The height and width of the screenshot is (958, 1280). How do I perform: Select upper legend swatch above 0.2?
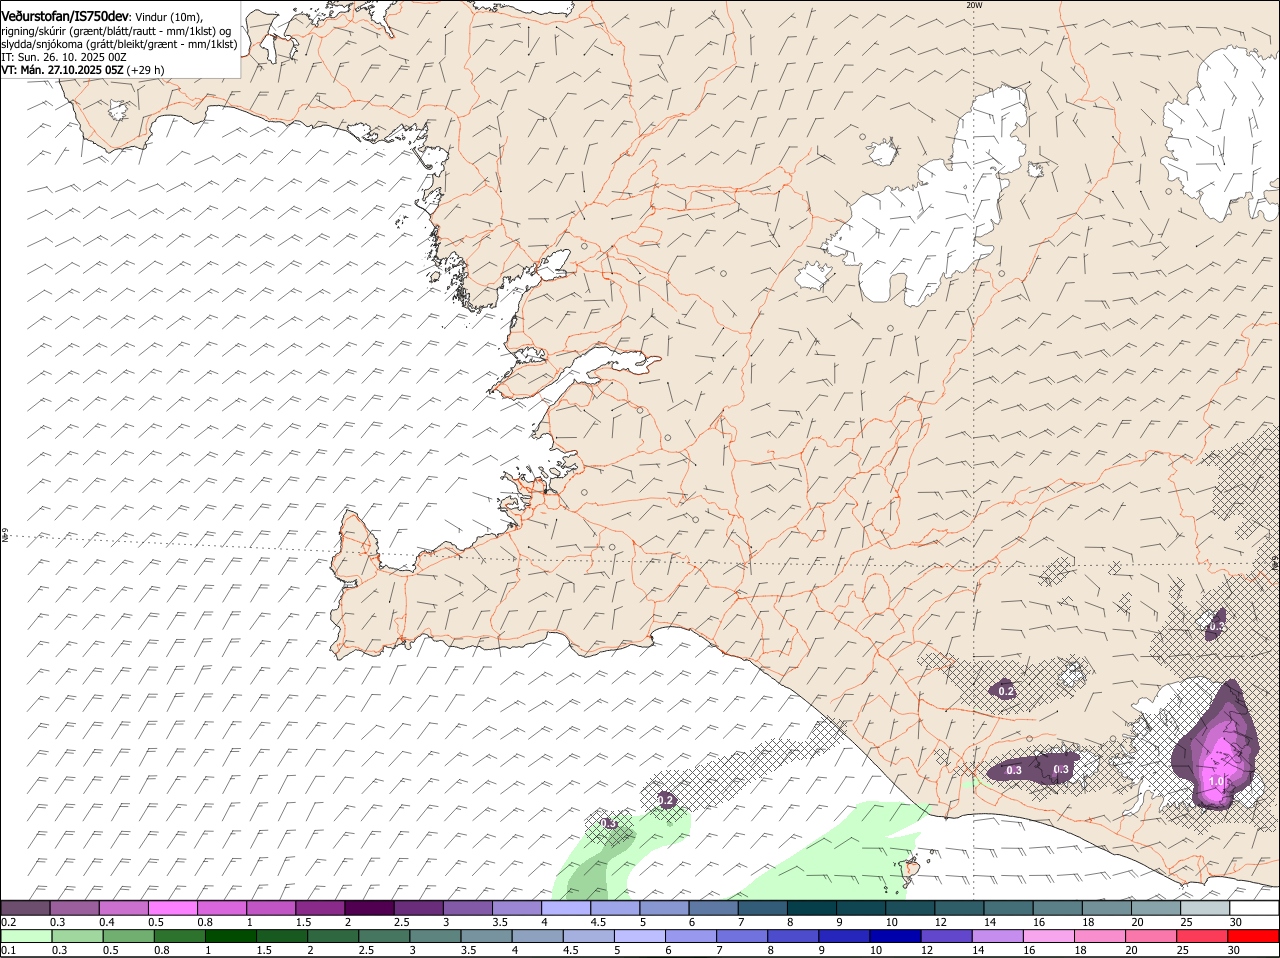click(25, 908)
